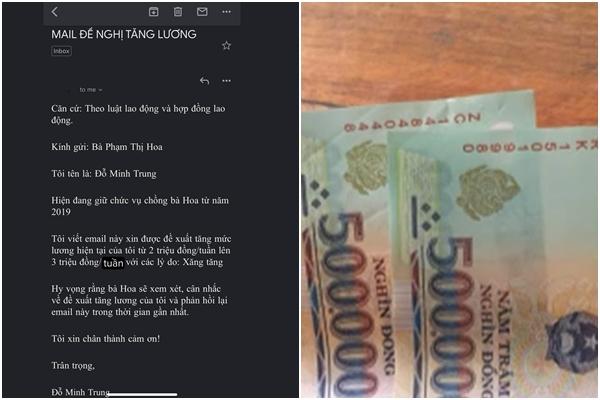Click the Inbox label tag
This screenshot has width=600, height=400.
61,51
